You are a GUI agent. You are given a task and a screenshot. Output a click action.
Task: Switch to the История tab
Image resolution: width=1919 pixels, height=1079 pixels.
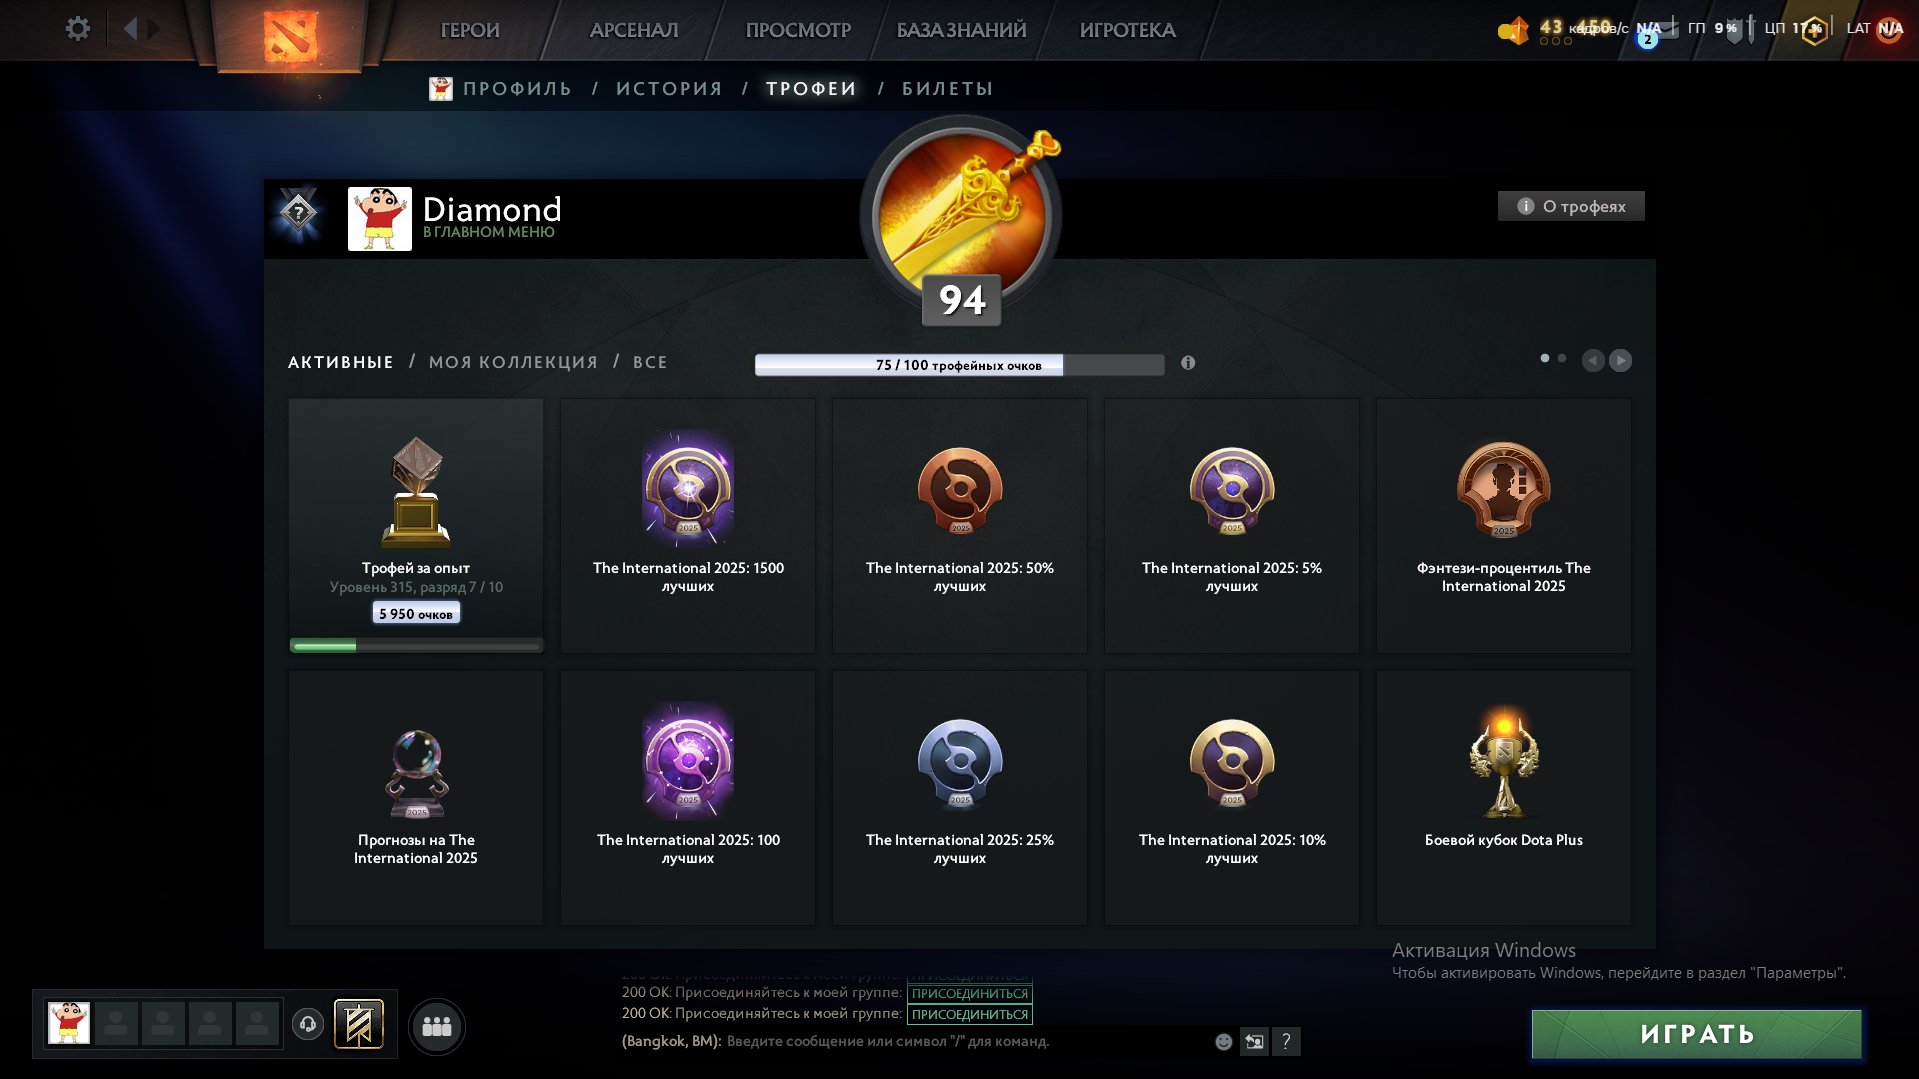pyautogui.click(x=669, y=89)
